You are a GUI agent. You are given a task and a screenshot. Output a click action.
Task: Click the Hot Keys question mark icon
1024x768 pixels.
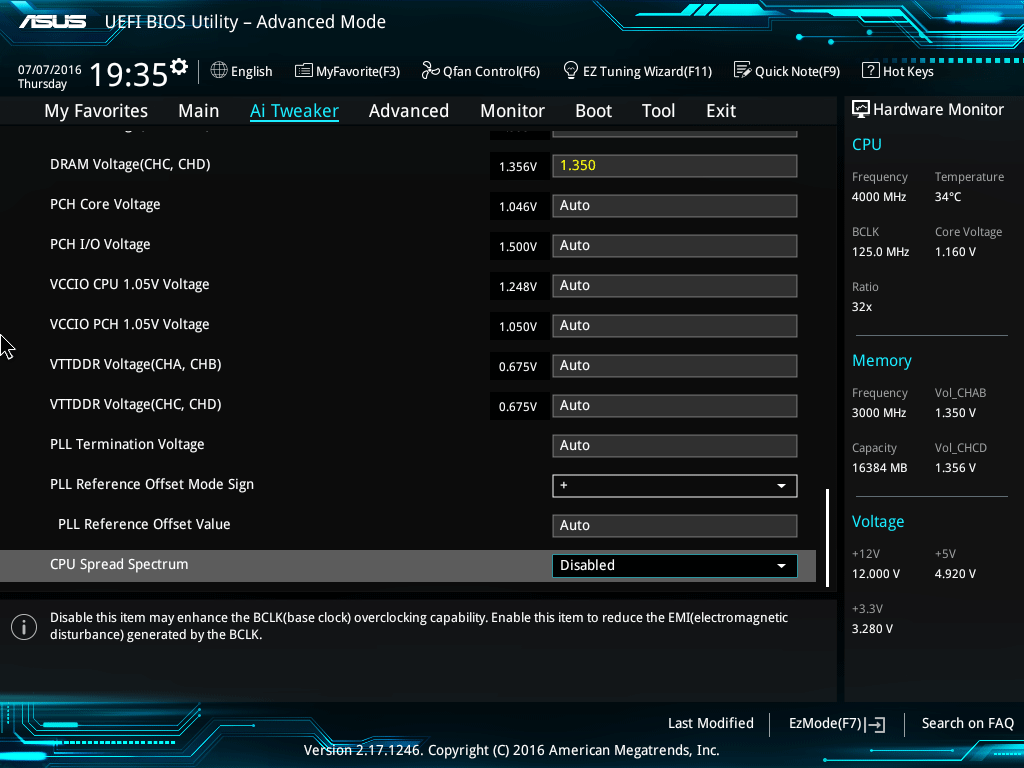tap(871, 70)
